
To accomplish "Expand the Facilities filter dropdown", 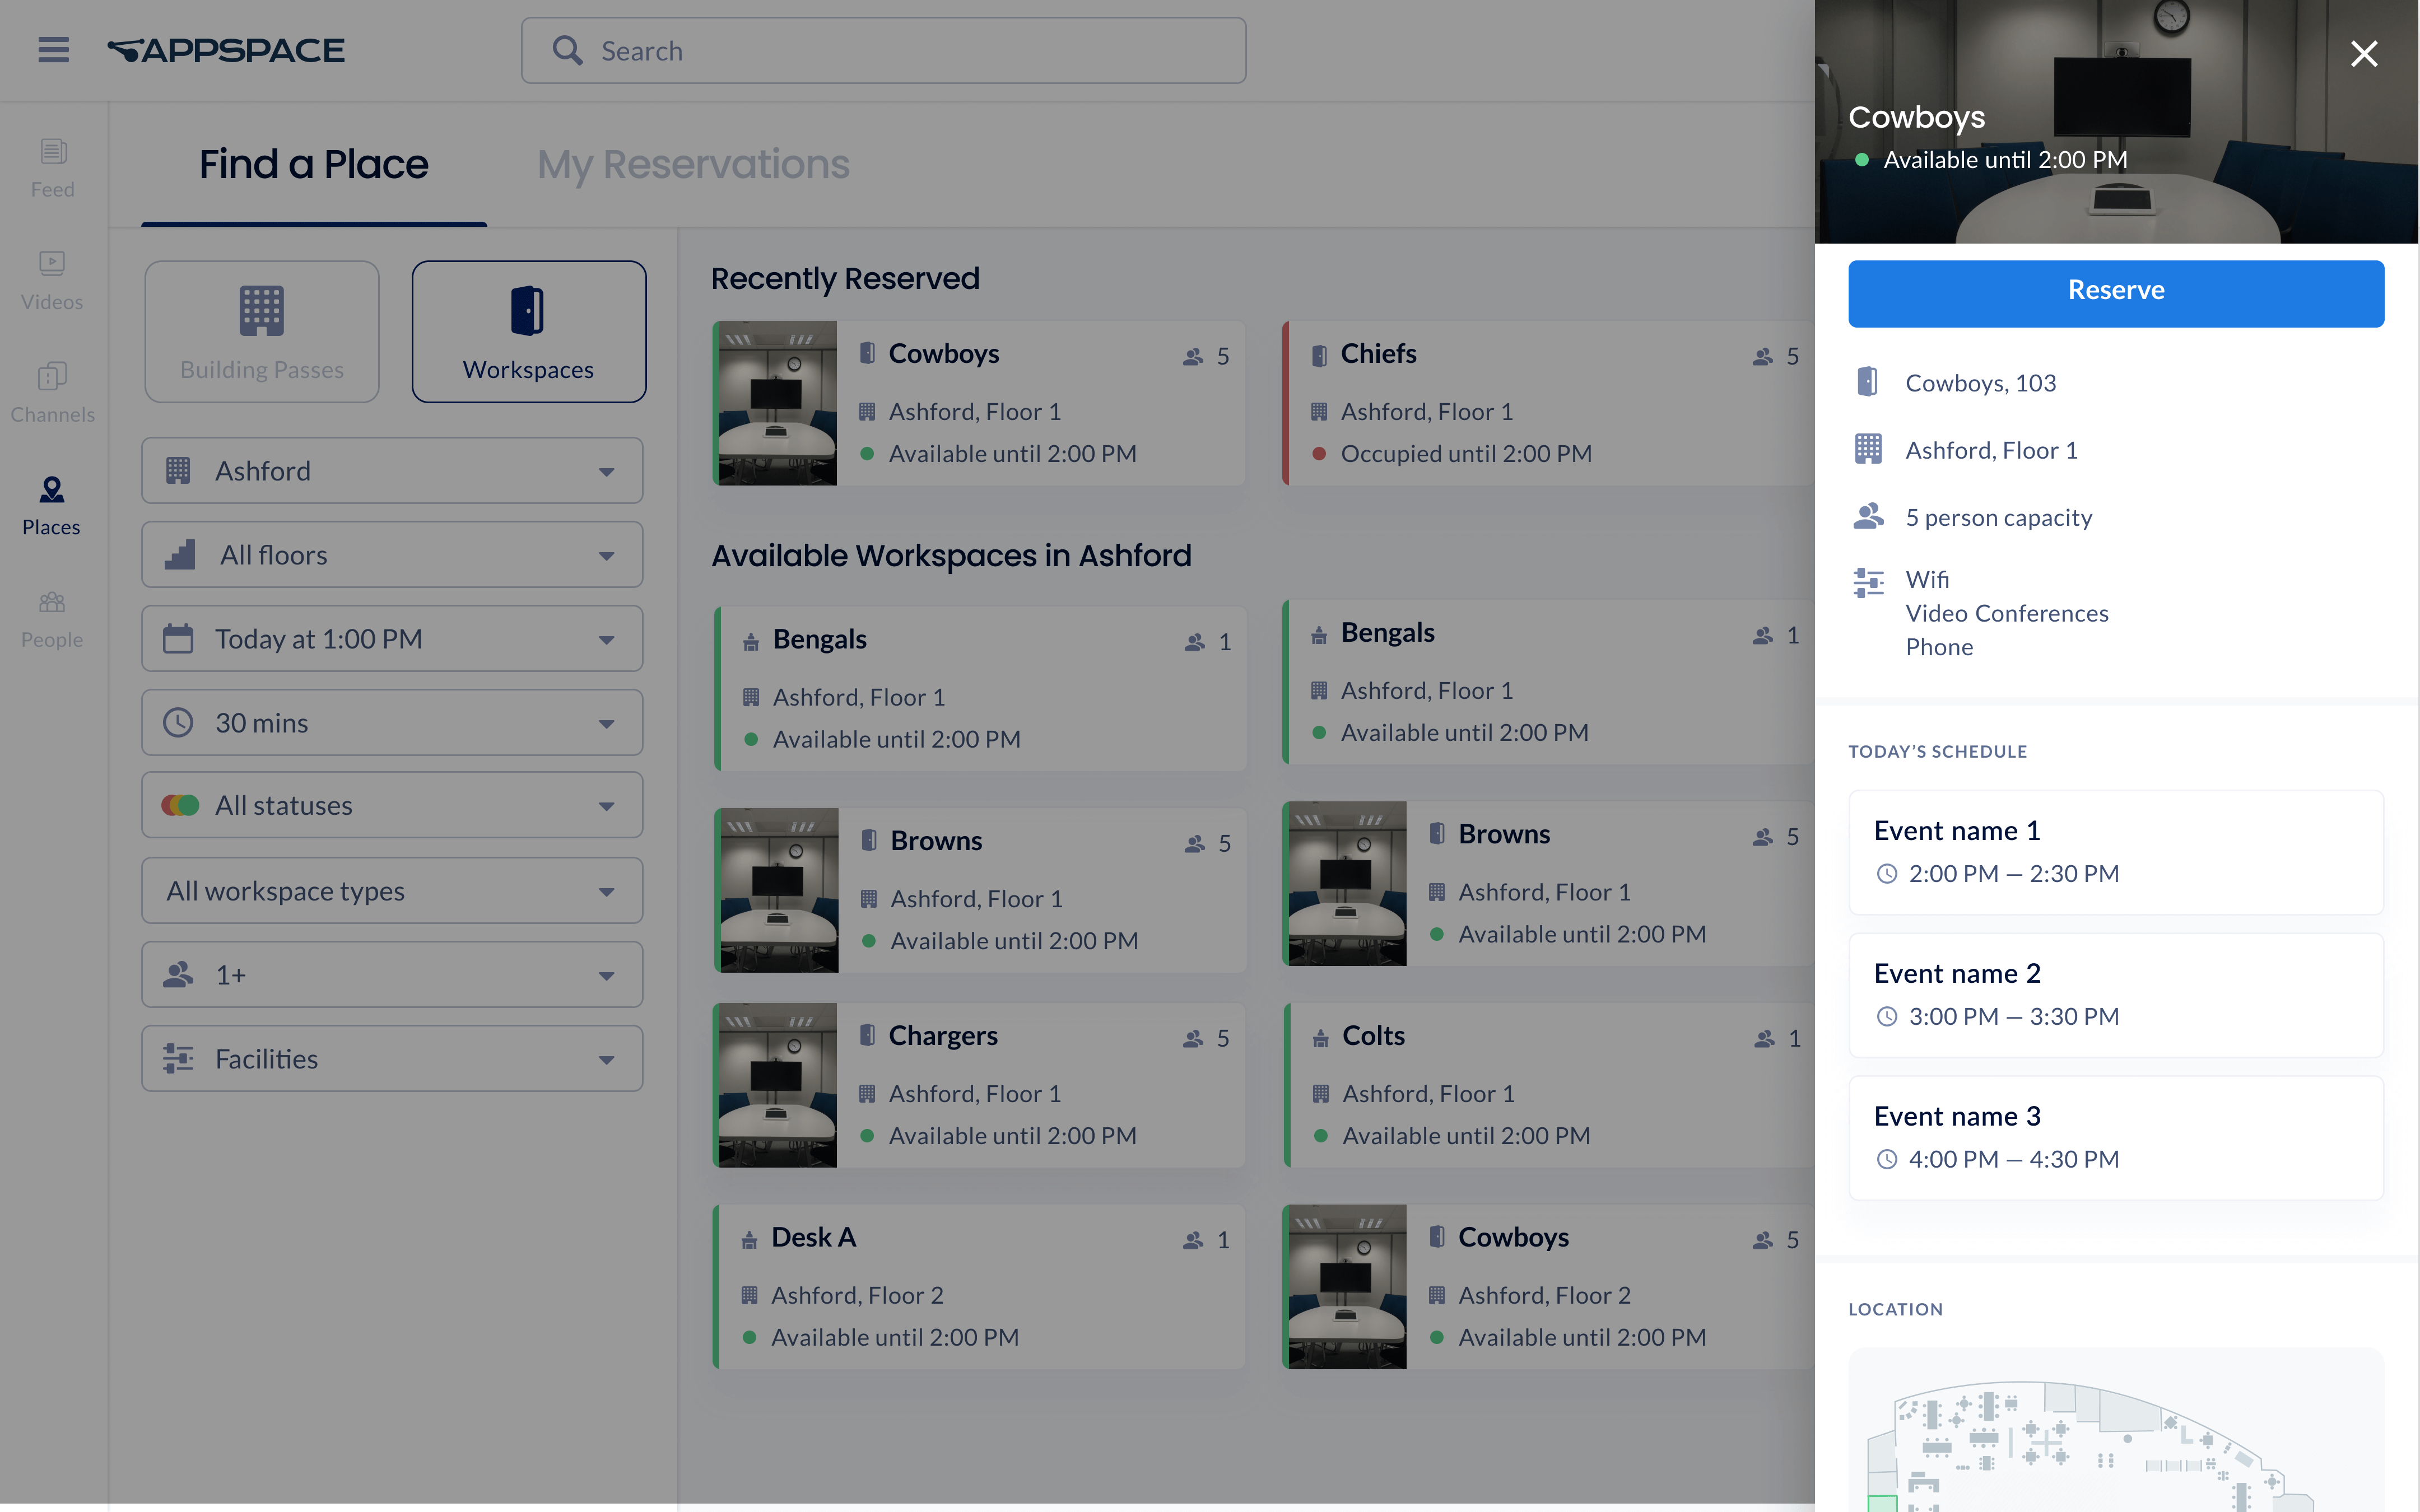I will click(x=392, y=1059).
